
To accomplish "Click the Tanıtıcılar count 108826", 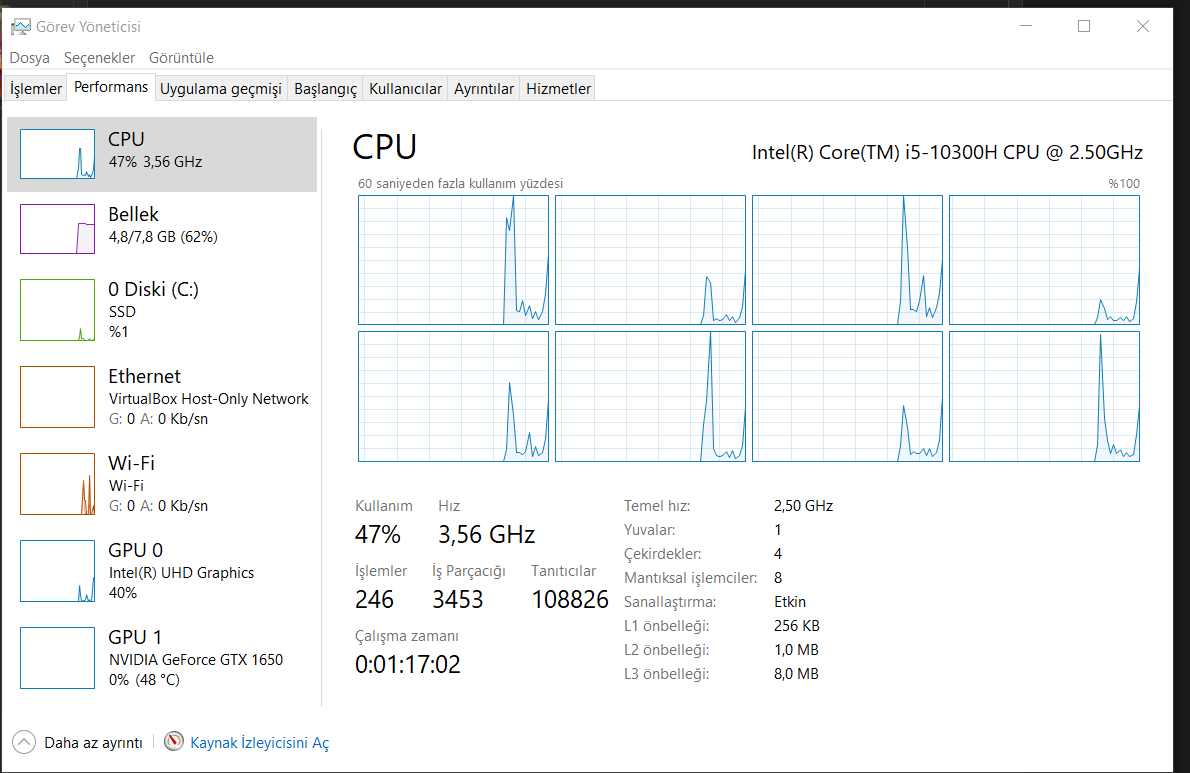I will (x=570, y=599).
